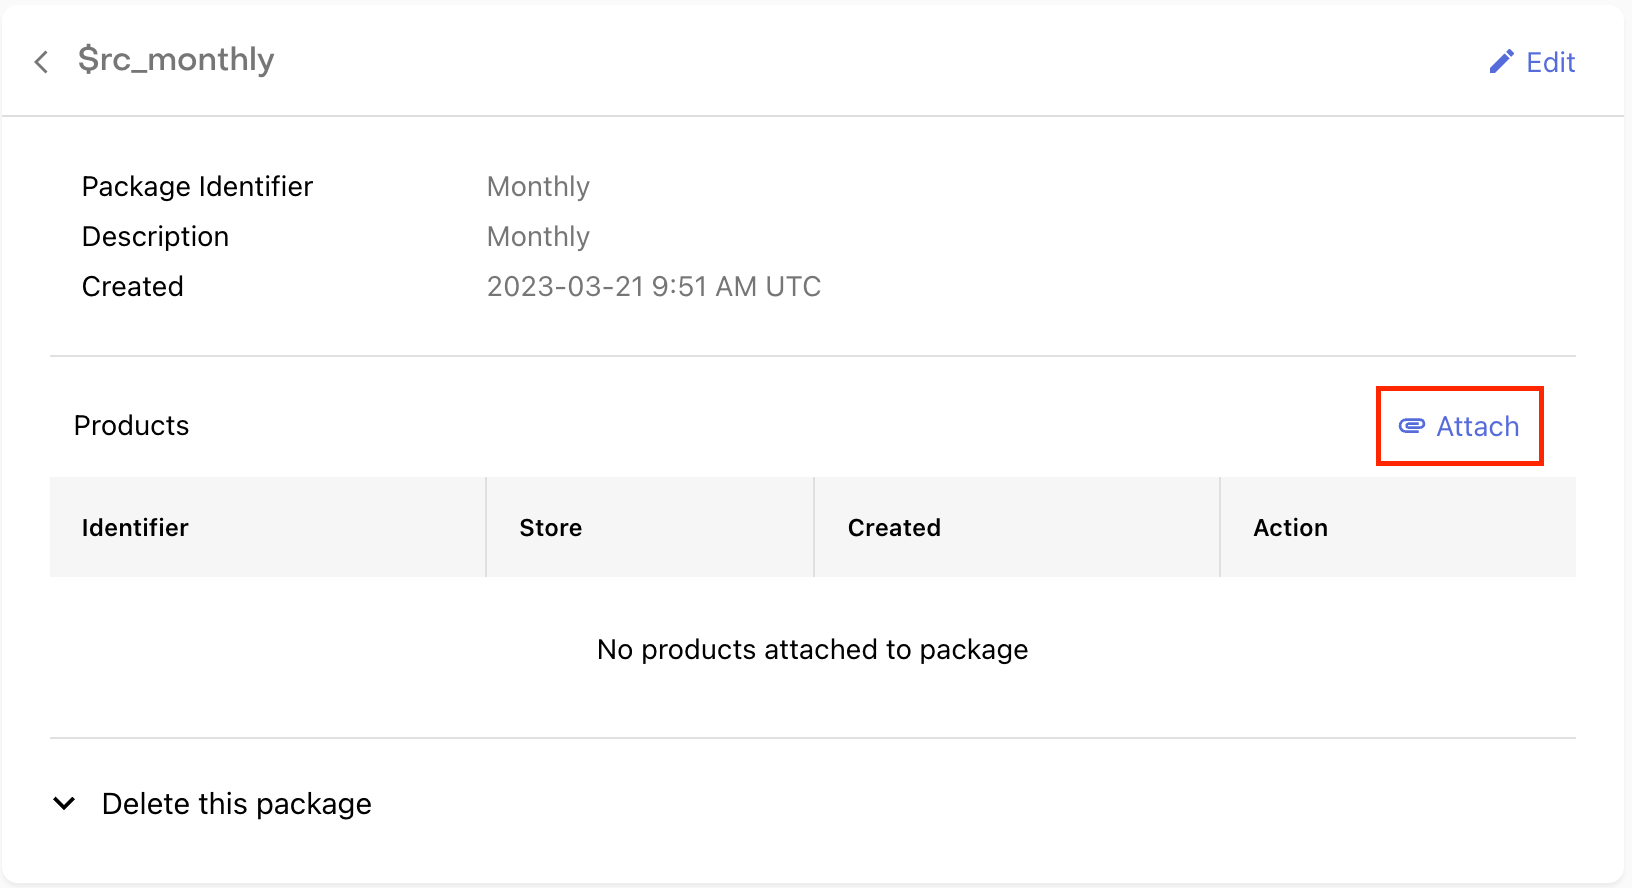Screen dimensions: 1632x888
Task: Open the Edit link text
Action: [x=1550, y=62]
